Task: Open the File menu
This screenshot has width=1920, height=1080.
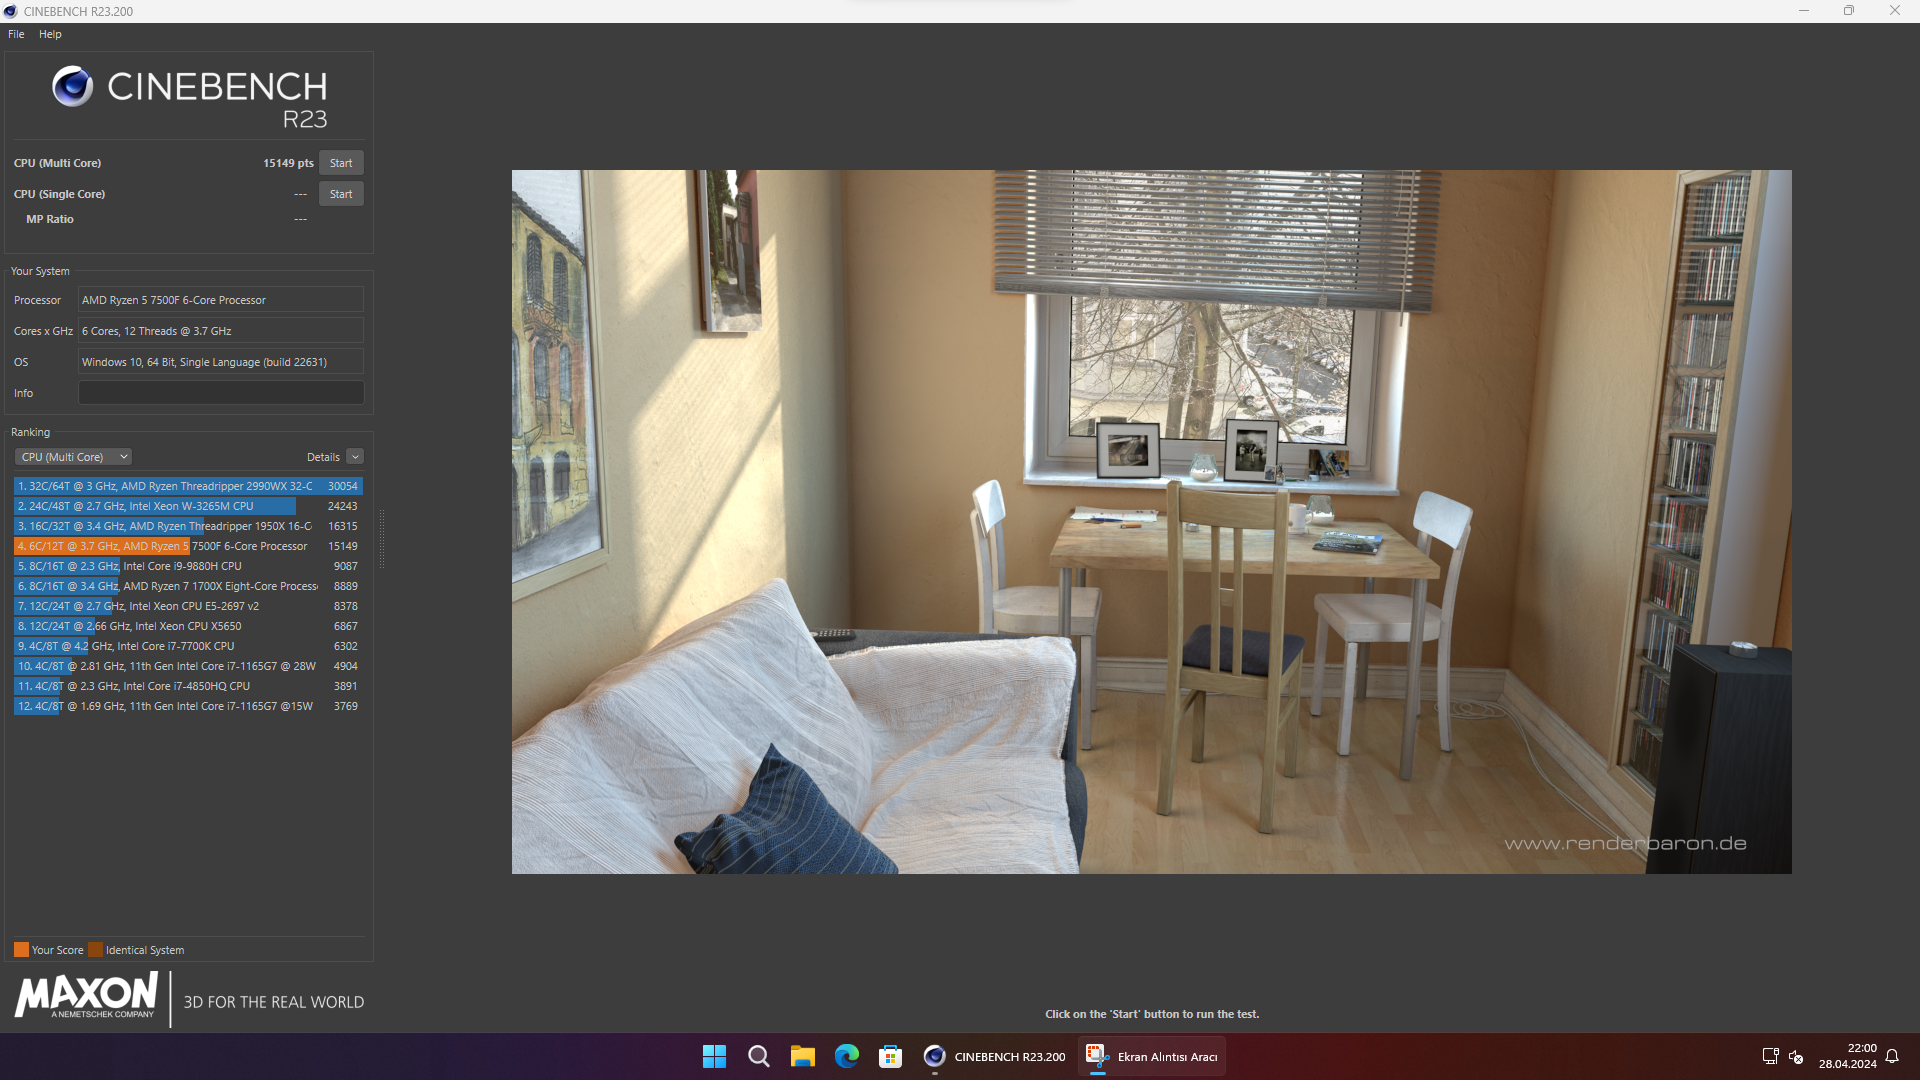Action: [x=16, y=34]
